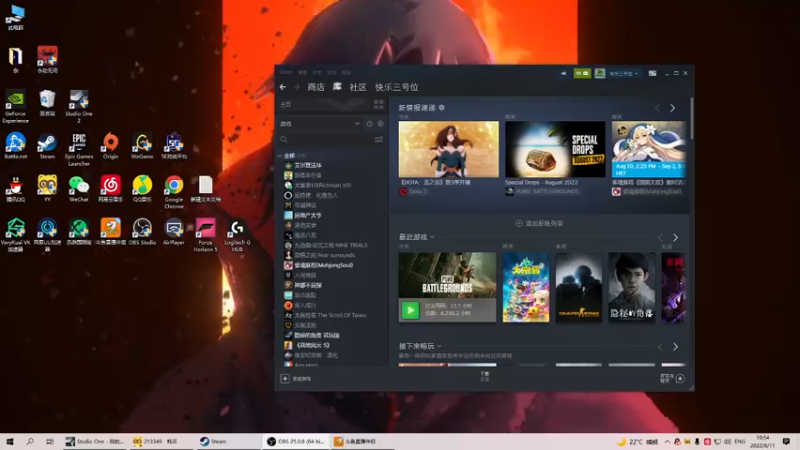Open news settings gear next to 新情报速递

coord(442,108)
